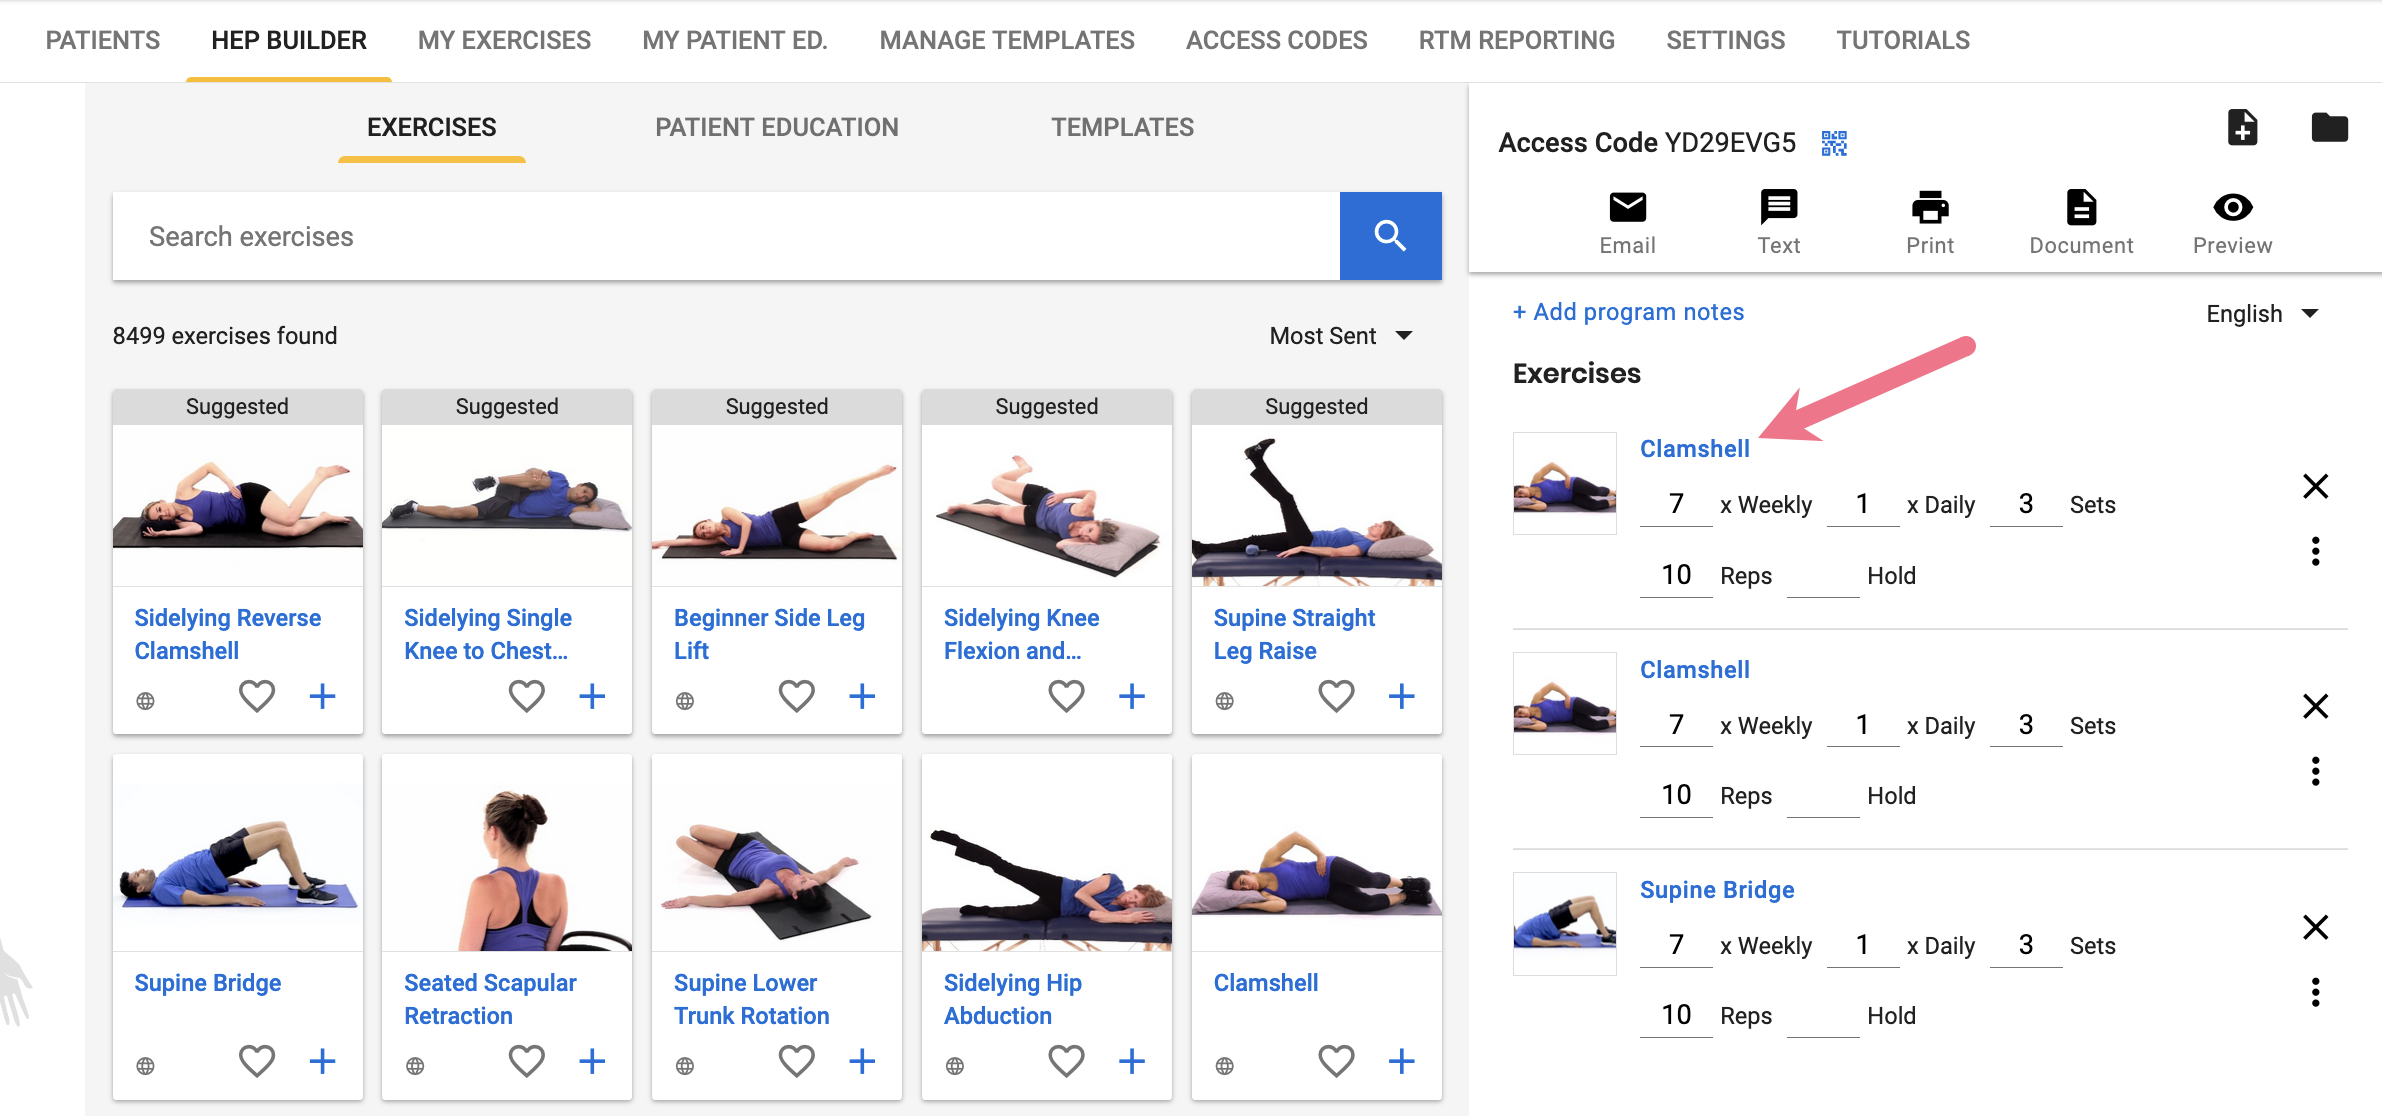Favorite the Beginner Side Leg Lift exercise
Viewport: 2382px width, 1116px height.
coord(797,696)
